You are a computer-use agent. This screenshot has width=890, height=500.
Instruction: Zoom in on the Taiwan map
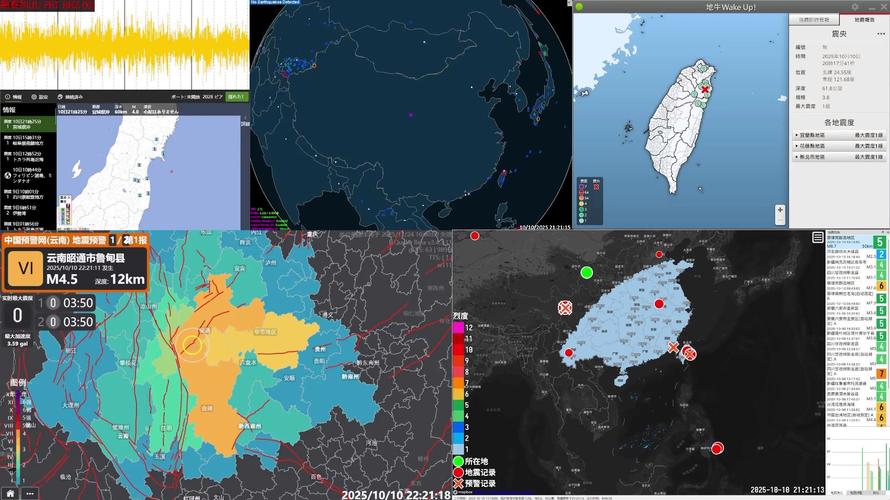779,211
